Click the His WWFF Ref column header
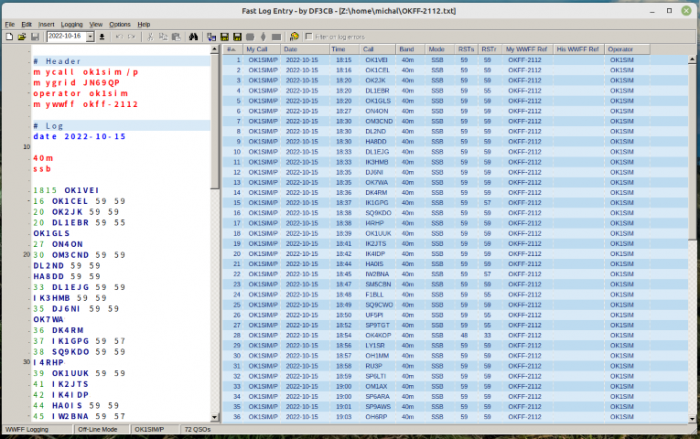 click(x=579, y=49)
